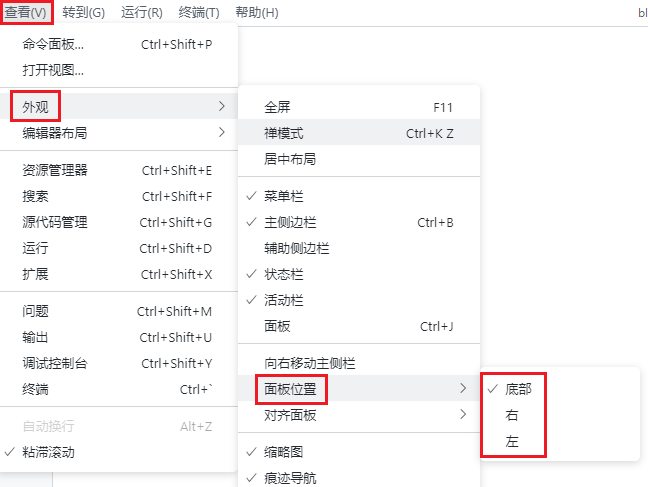The height and width of the screenshot is (487, 648).
Task: Open the 终端(T) menu
Action: click(x=198, y=12)
